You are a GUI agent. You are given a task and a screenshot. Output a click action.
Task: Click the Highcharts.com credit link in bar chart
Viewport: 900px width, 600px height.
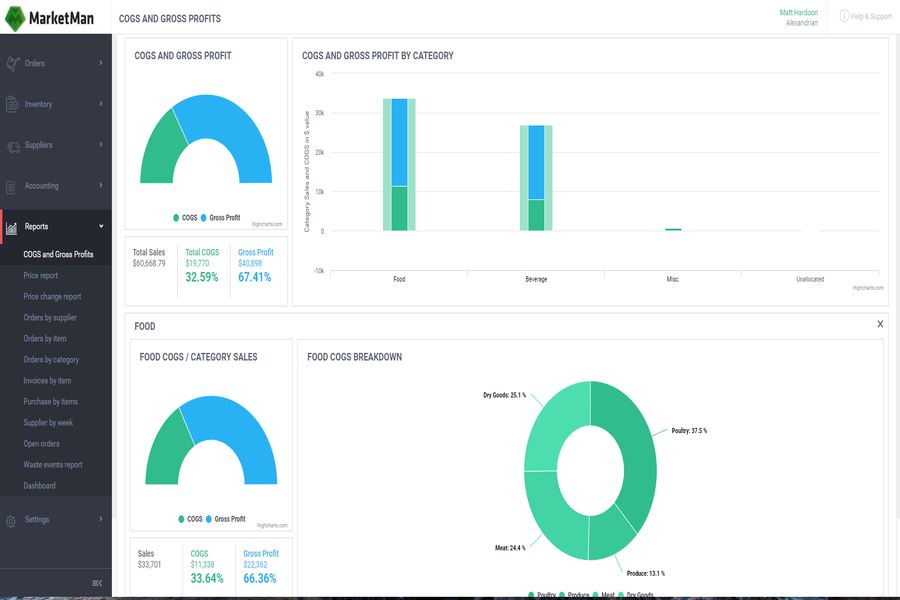(866, 288)
